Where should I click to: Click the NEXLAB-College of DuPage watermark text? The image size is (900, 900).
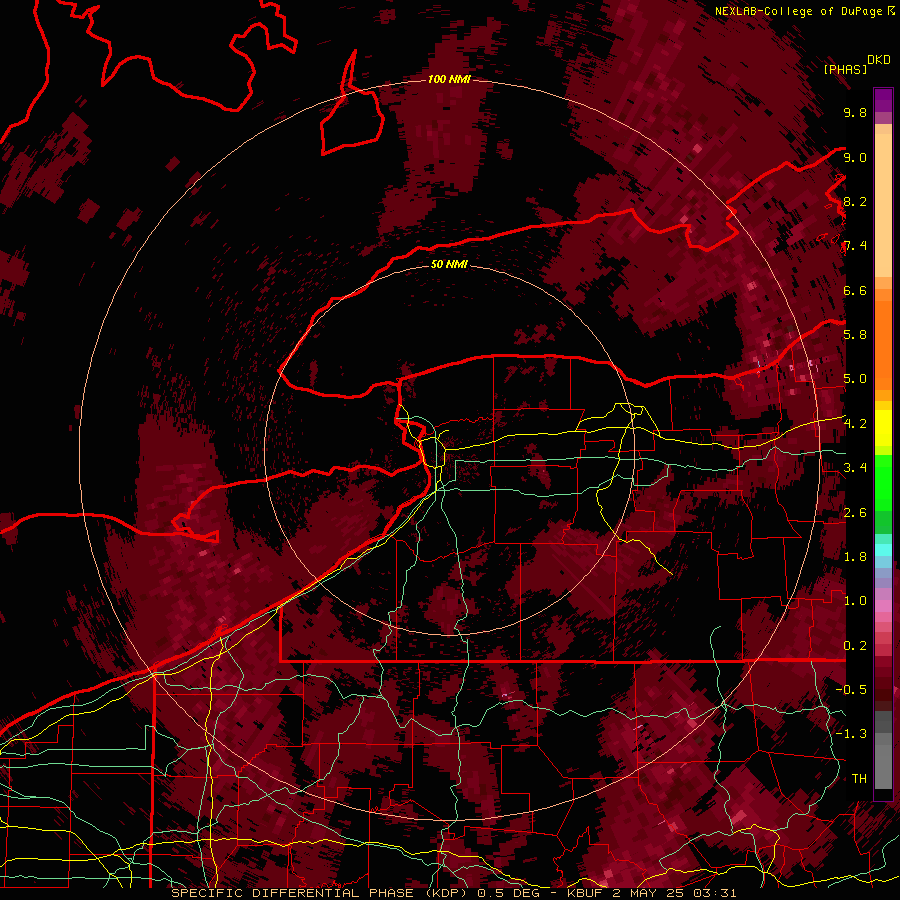click(x=798, y=11)
